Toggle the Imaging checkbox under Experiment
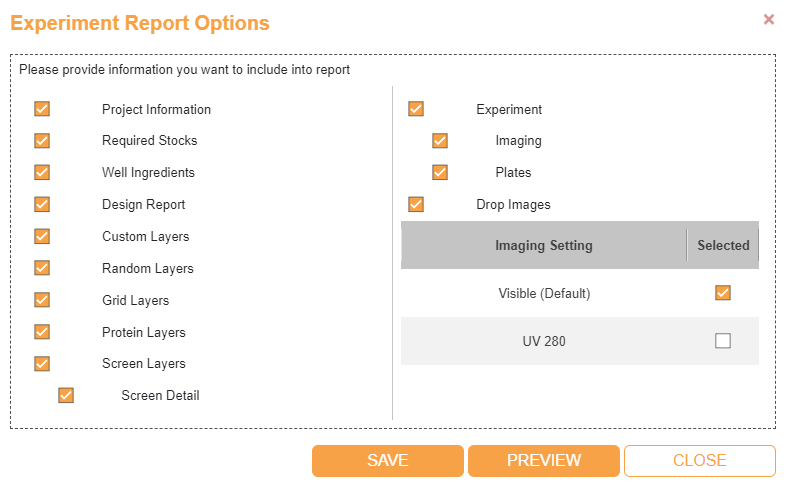The height and width of the screenshot is (487, 787). pyautogui.click(x=440, y=141)
